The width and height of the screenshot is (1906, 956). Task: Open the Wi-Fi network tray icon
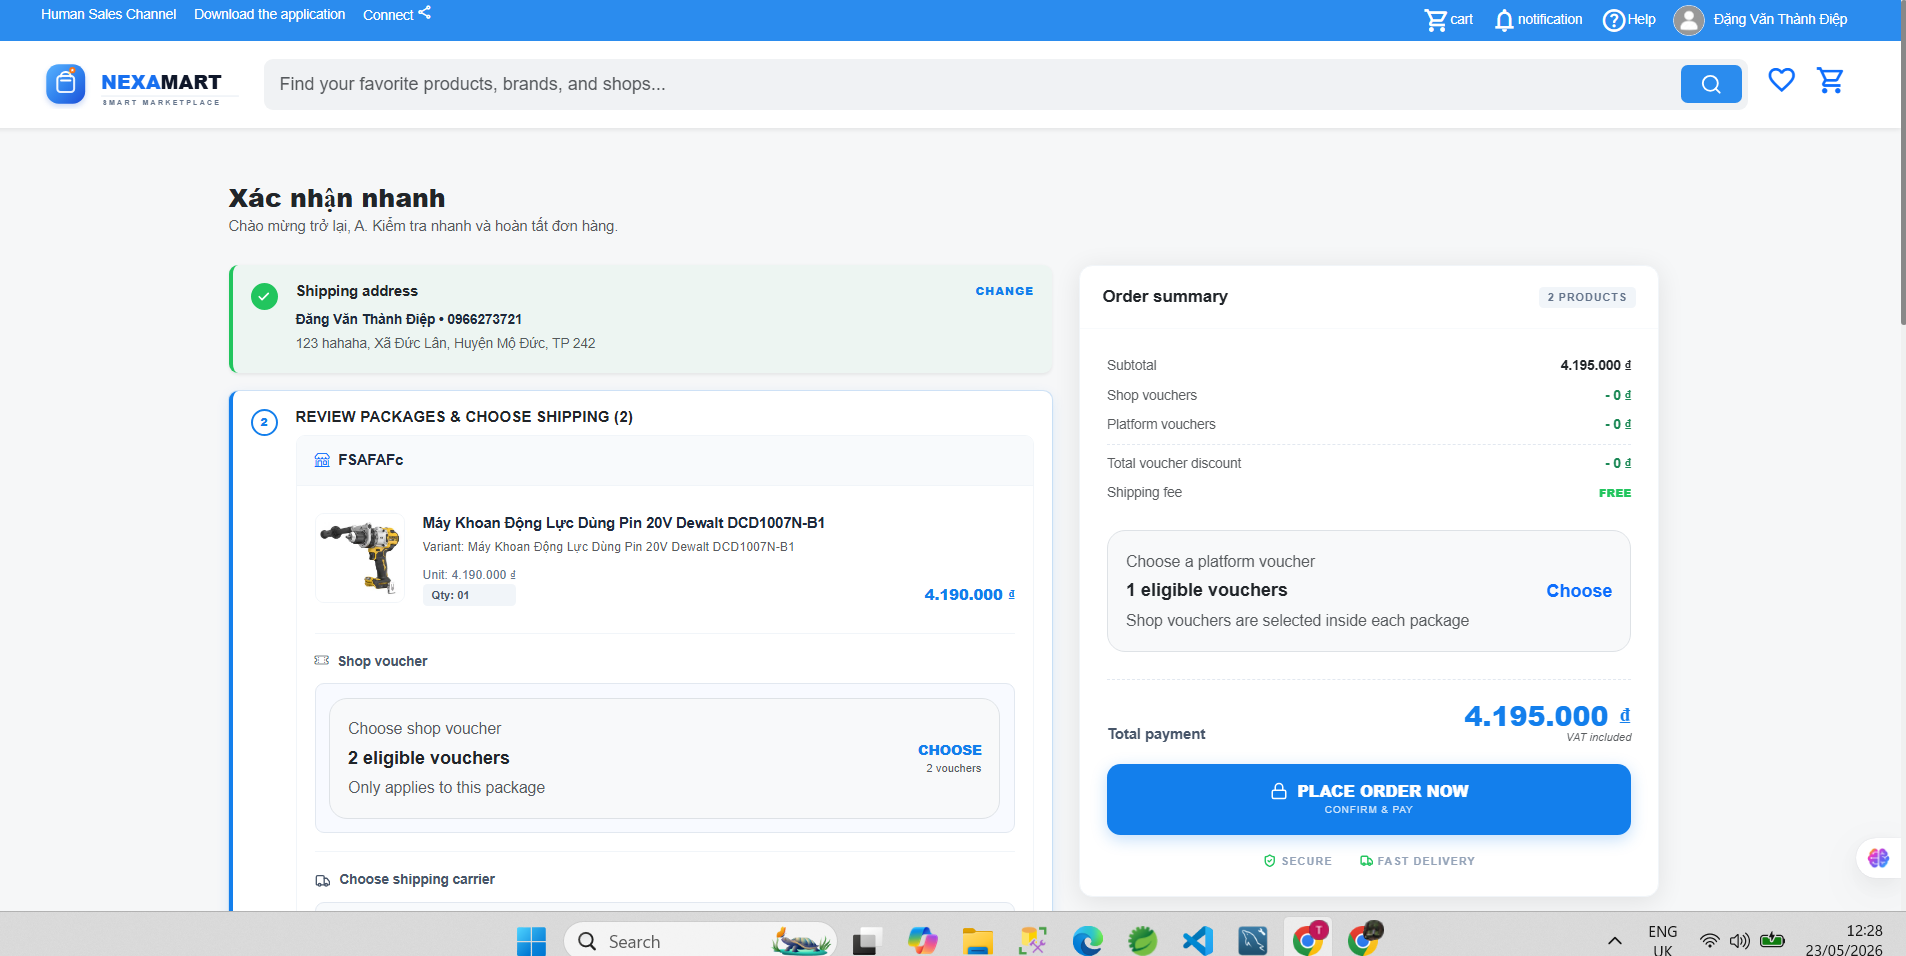(x=1710, y=941)
